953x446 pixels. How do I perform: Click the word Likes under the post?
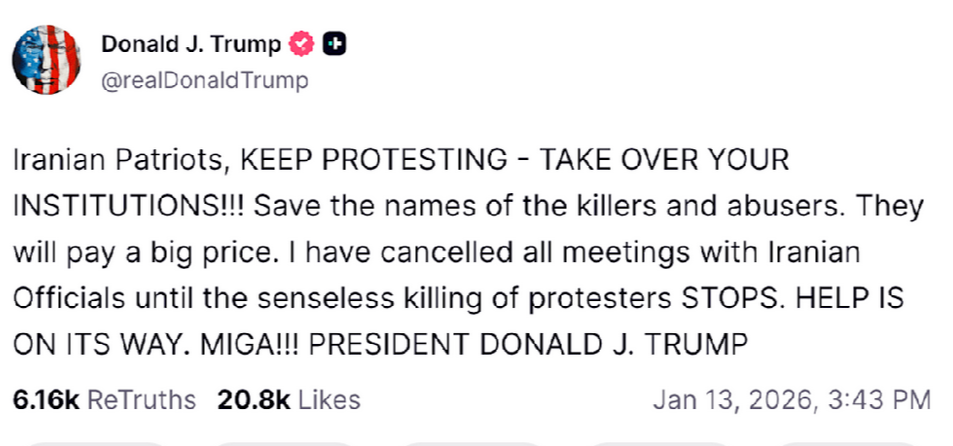pos(329,400)
